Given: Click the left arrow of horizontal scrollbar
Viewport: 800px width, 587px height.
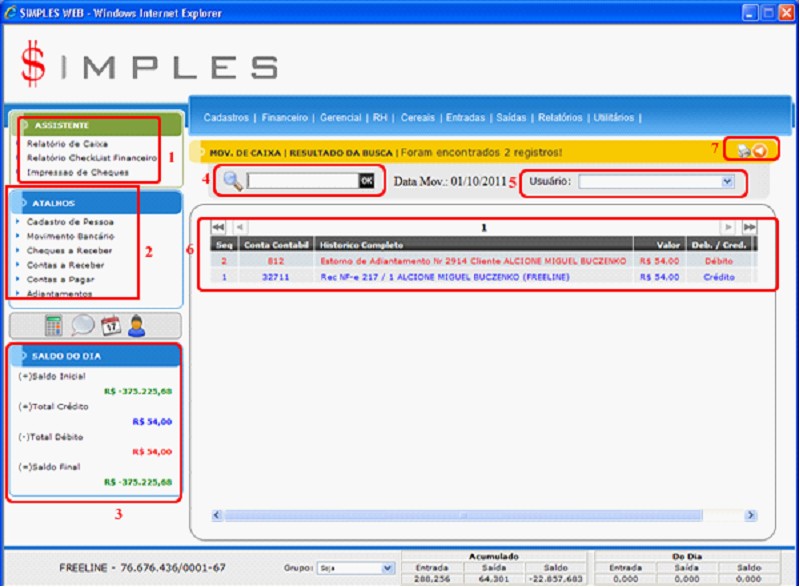Looking at the screenshot, I should [217, 515].
